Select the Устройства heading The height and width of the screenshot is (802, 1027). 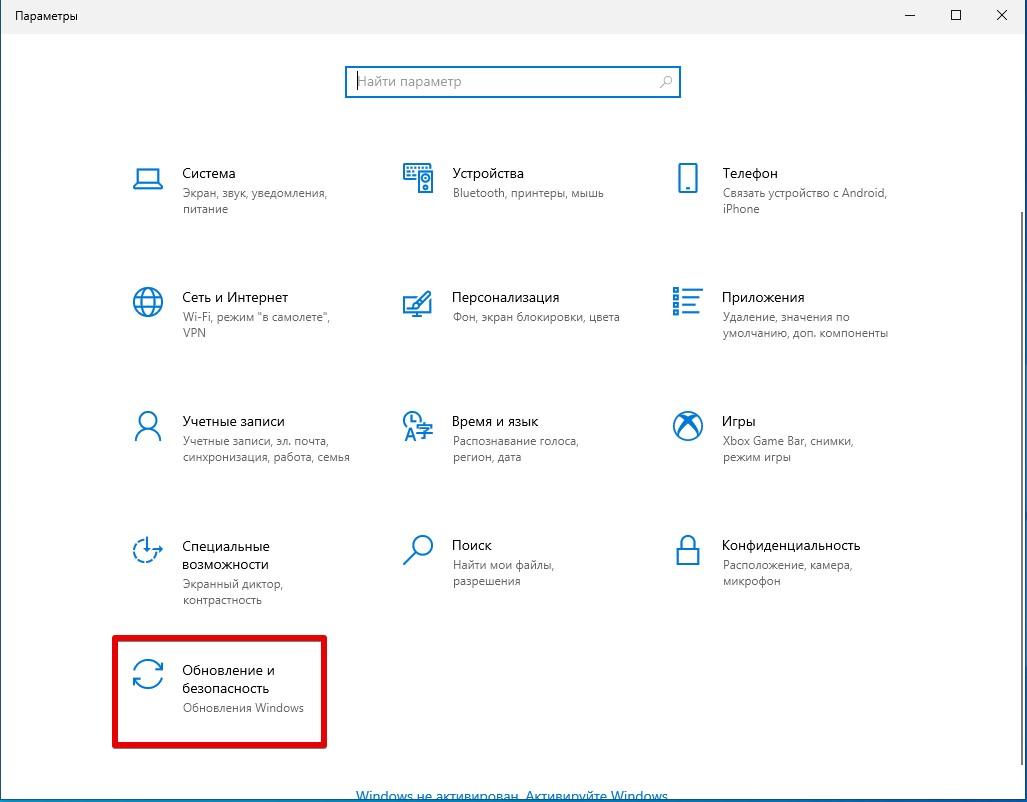click(x=488, y=174)
